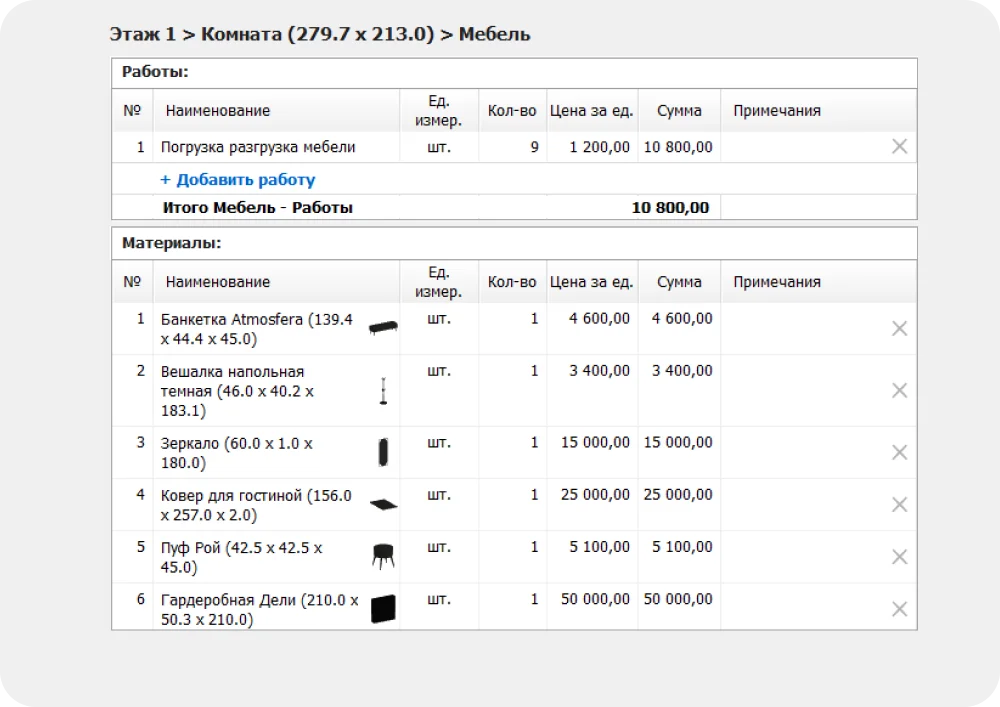Remove the Банкетка Atmosfera material row
The height and width of the screenshot is (707, 1000).
tap(899, 328)
